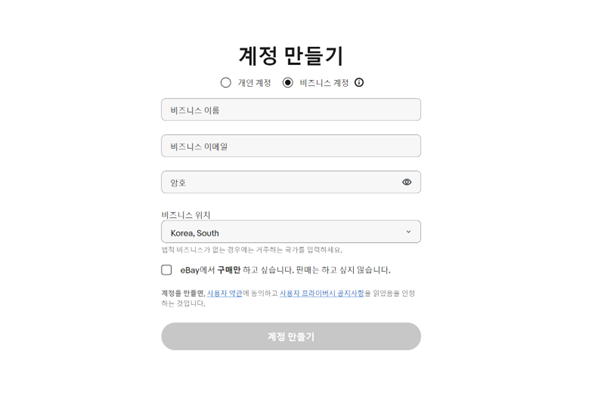Open the 사용자 약관 link
Image resolution: width=601 pixels, height=394 pixels.
(225, 293)
